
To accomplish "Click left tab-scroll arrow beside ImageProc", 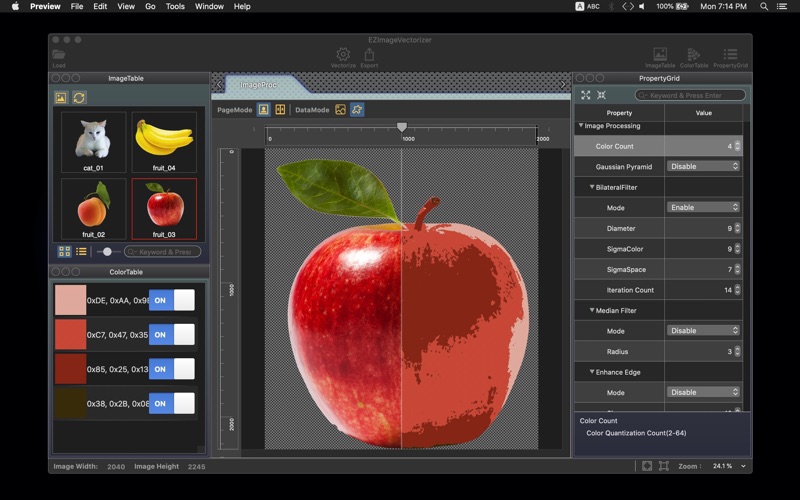I will pyautogui.click(x=219, y=85).
